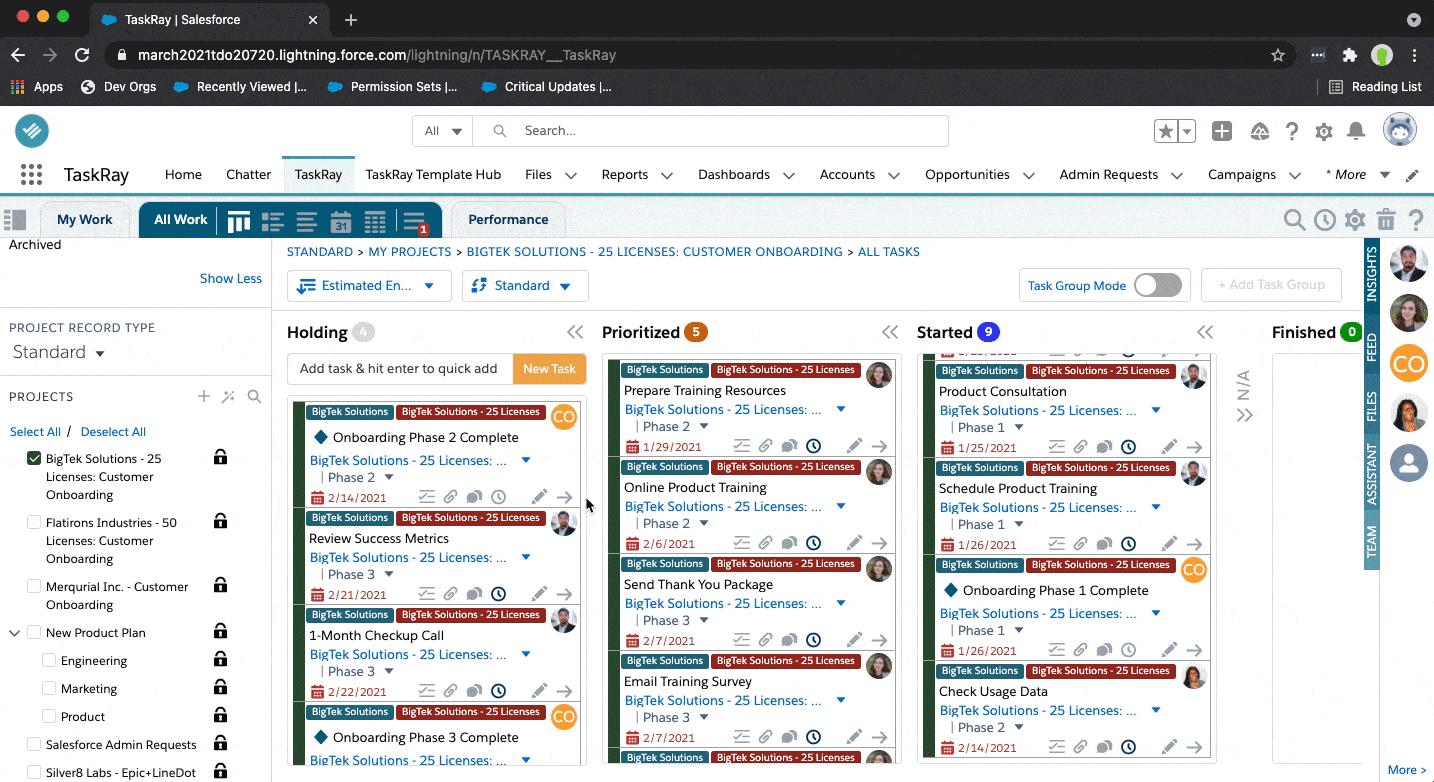Switch to Kanban board view icon
The height and width of the screenshot is (782, 1434).
click(238, 221)
